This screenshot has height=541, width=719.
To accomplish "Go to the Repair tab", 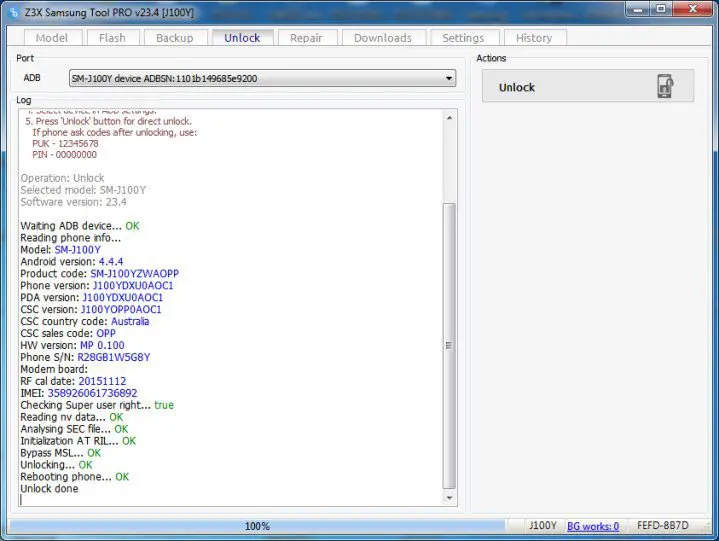I will pos(306,38).
